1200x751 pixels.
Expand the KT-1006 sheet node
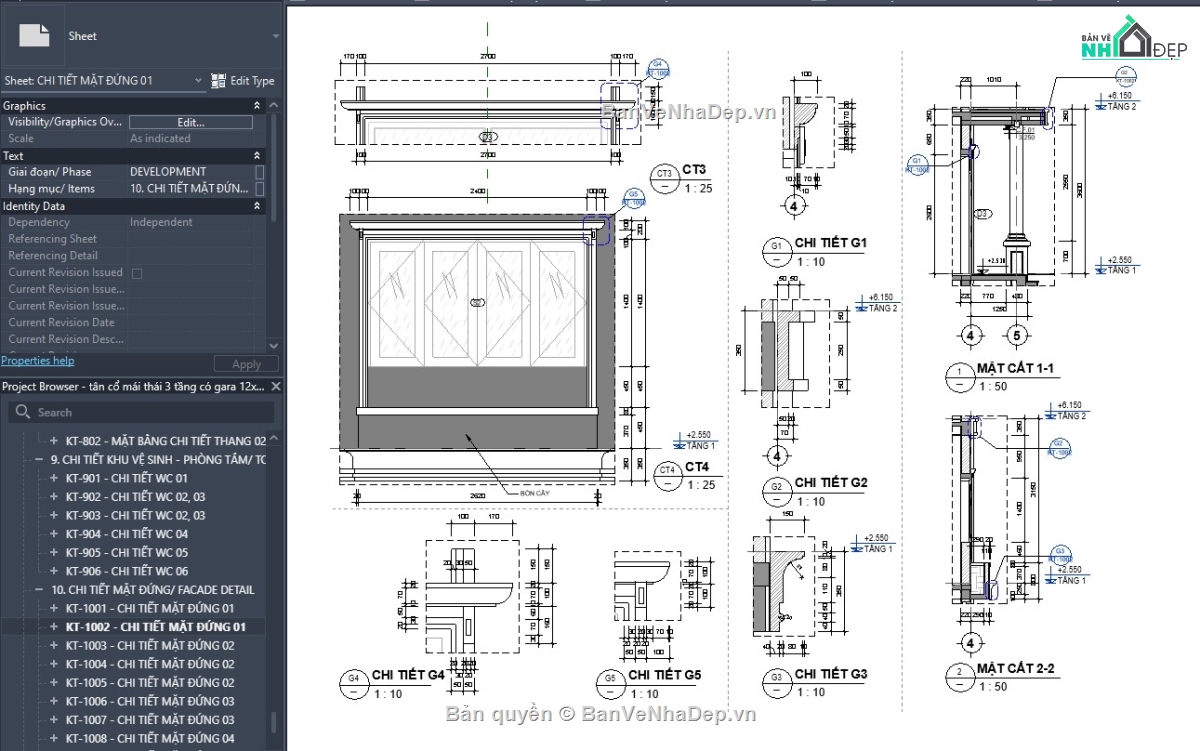55,702
